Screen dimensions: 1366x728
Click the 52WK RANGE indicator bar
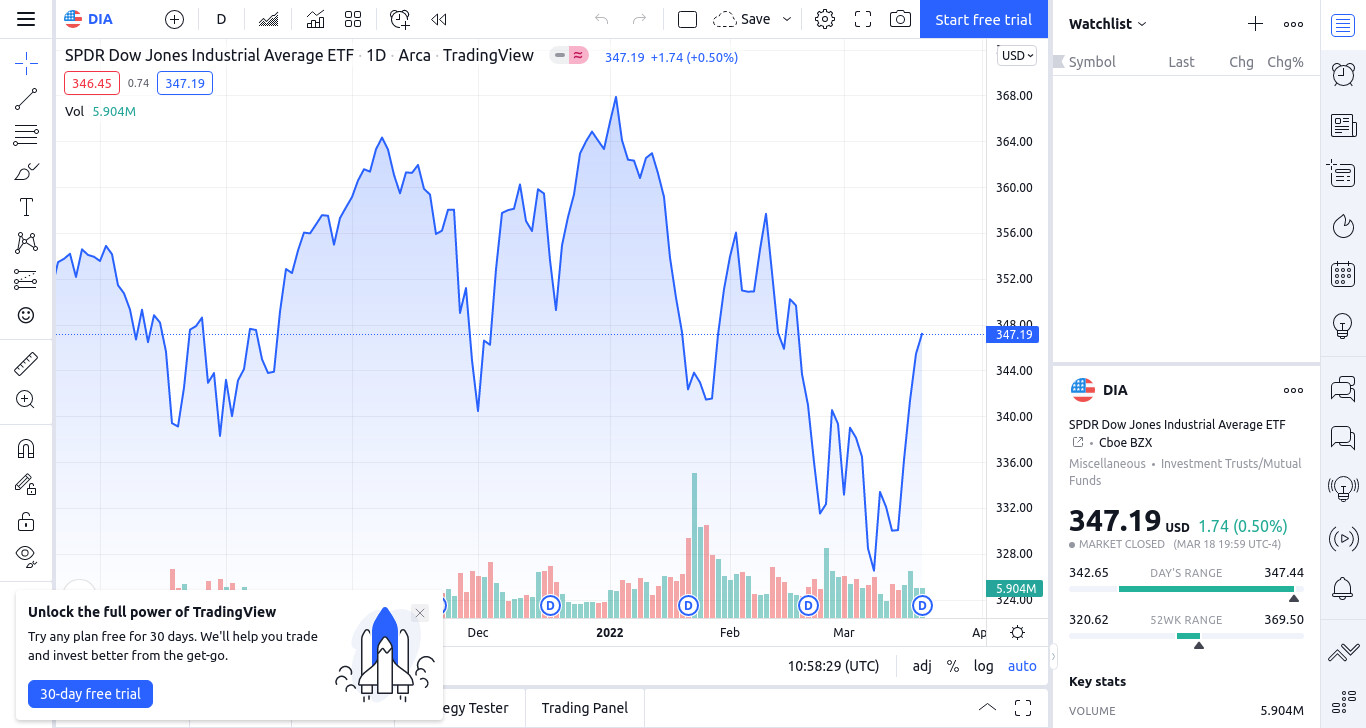click(x=1186, y=636)
